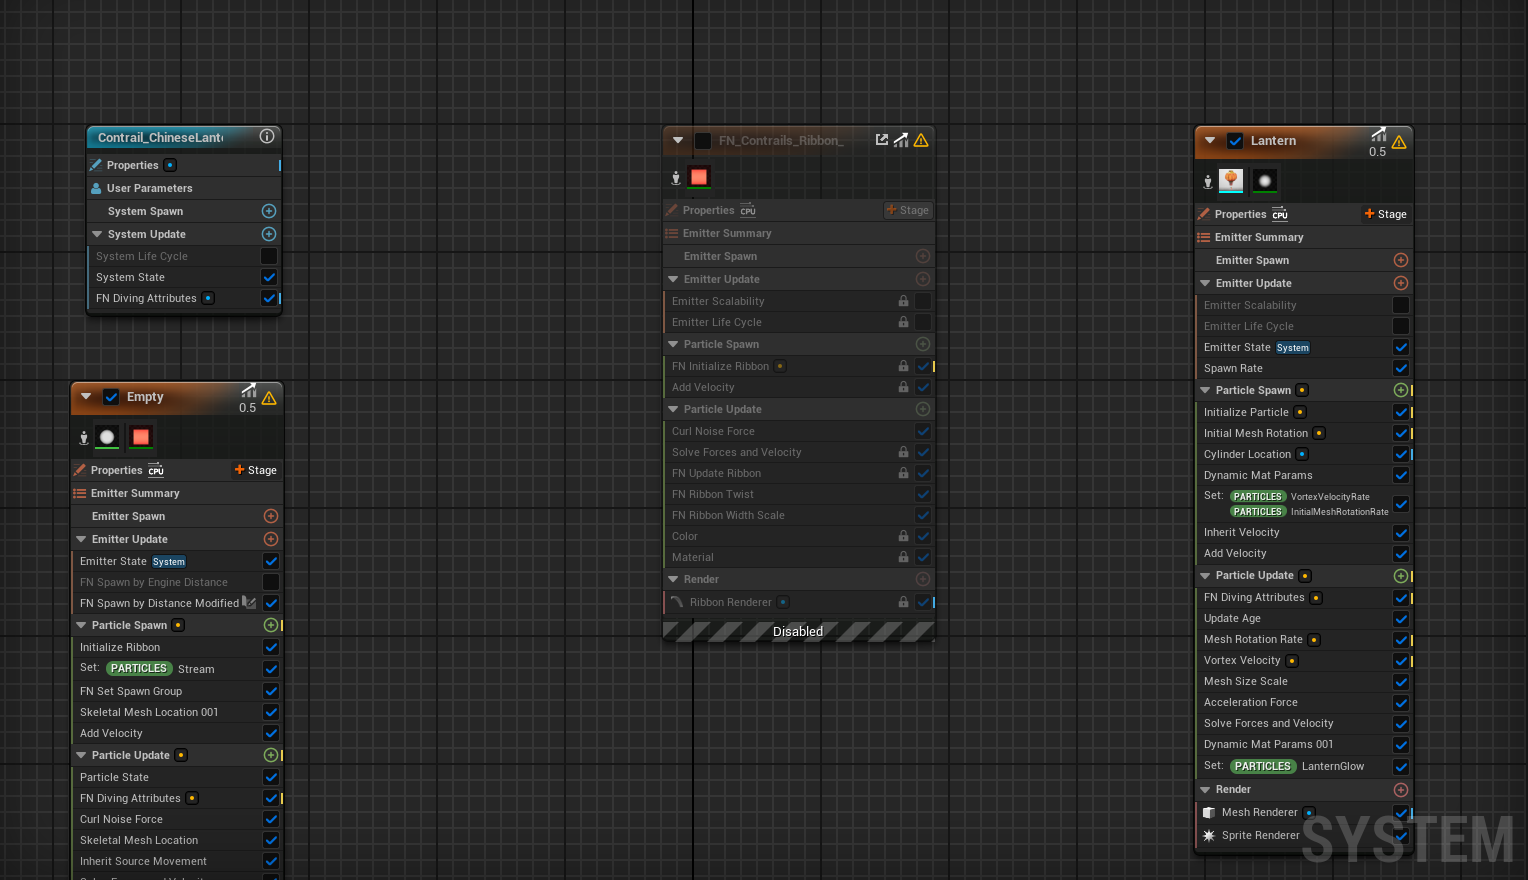Collapse the Empty emitter node

point(86,397)
